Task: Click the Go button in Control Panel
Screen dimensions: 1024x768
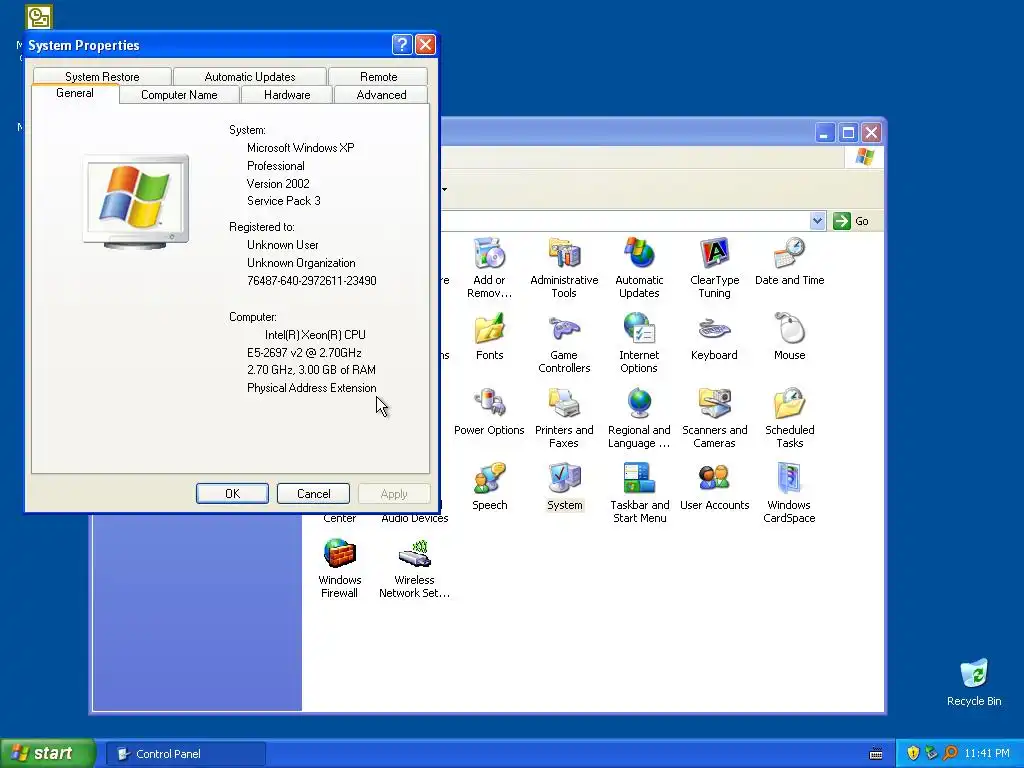Action: point(851,221)
